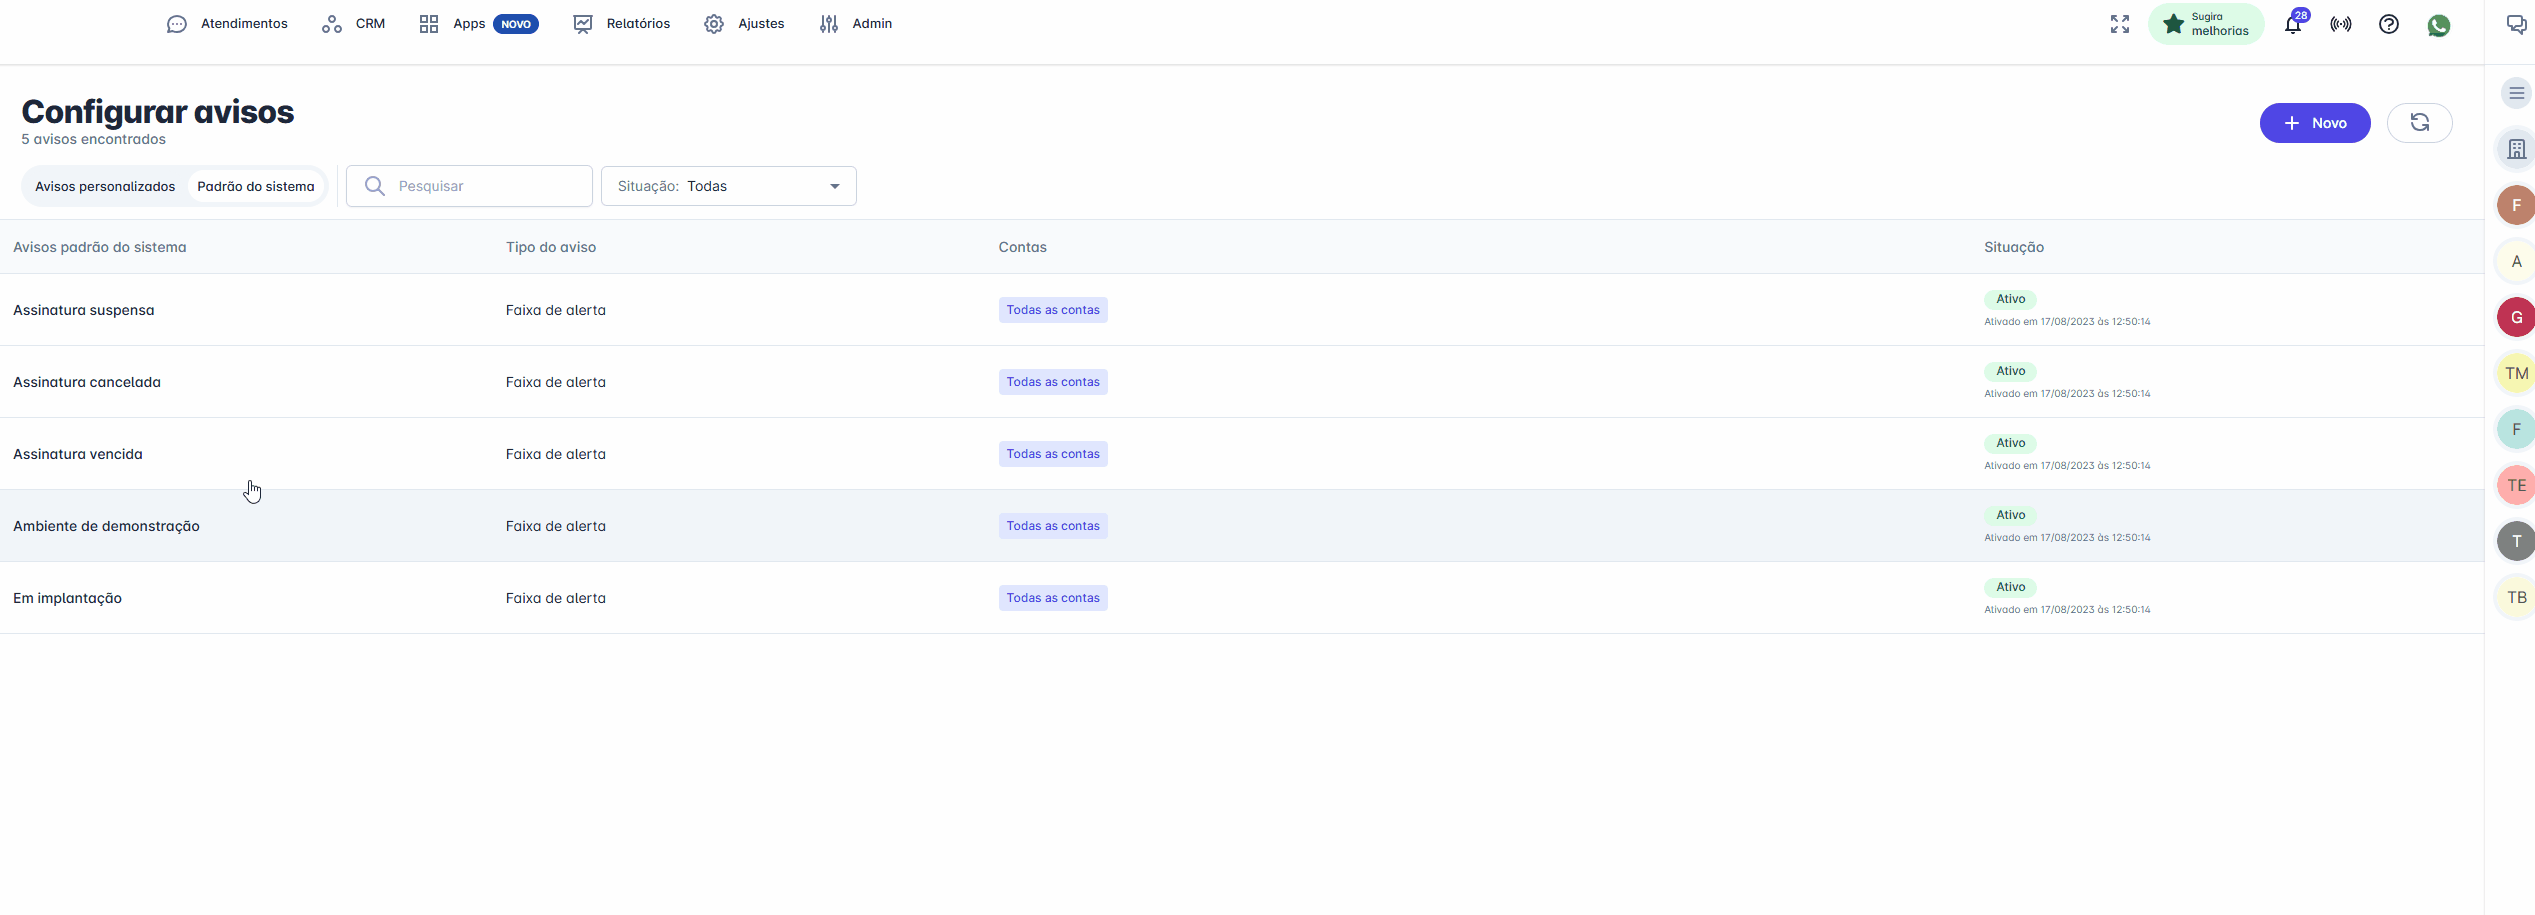Viewport: 2535px width, 915px height.
Task: Click the broadcast signal icon
Action: coord(2341,24)
